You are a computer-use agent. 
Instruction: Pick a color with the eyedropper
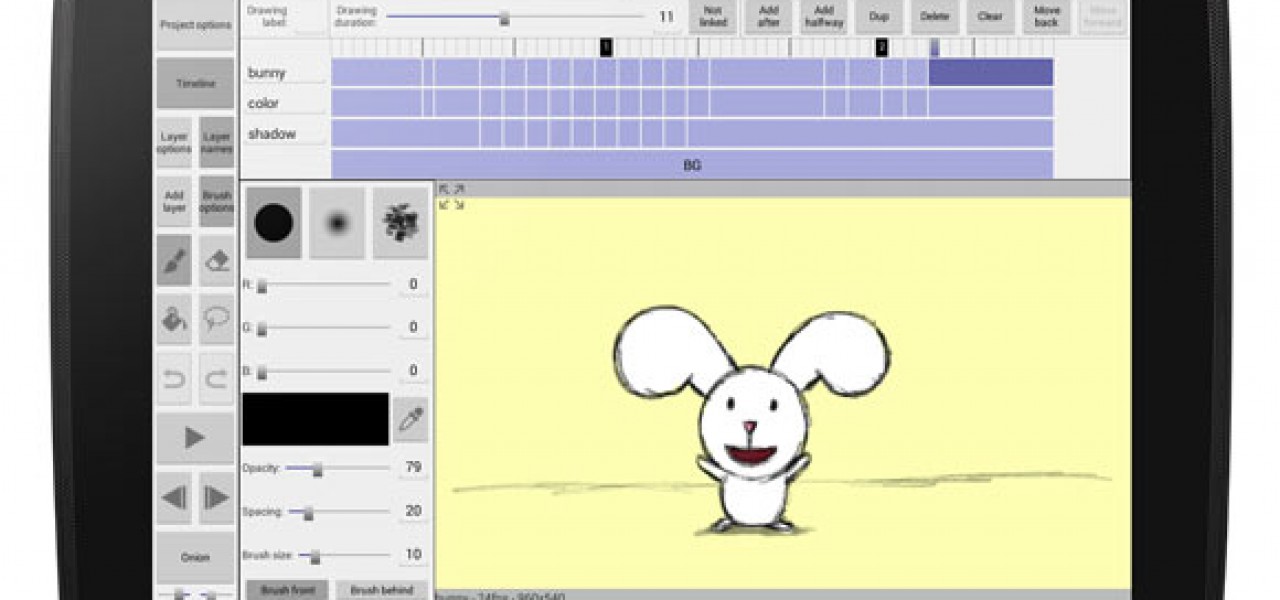pyautogui.click(x=410, y=419)
